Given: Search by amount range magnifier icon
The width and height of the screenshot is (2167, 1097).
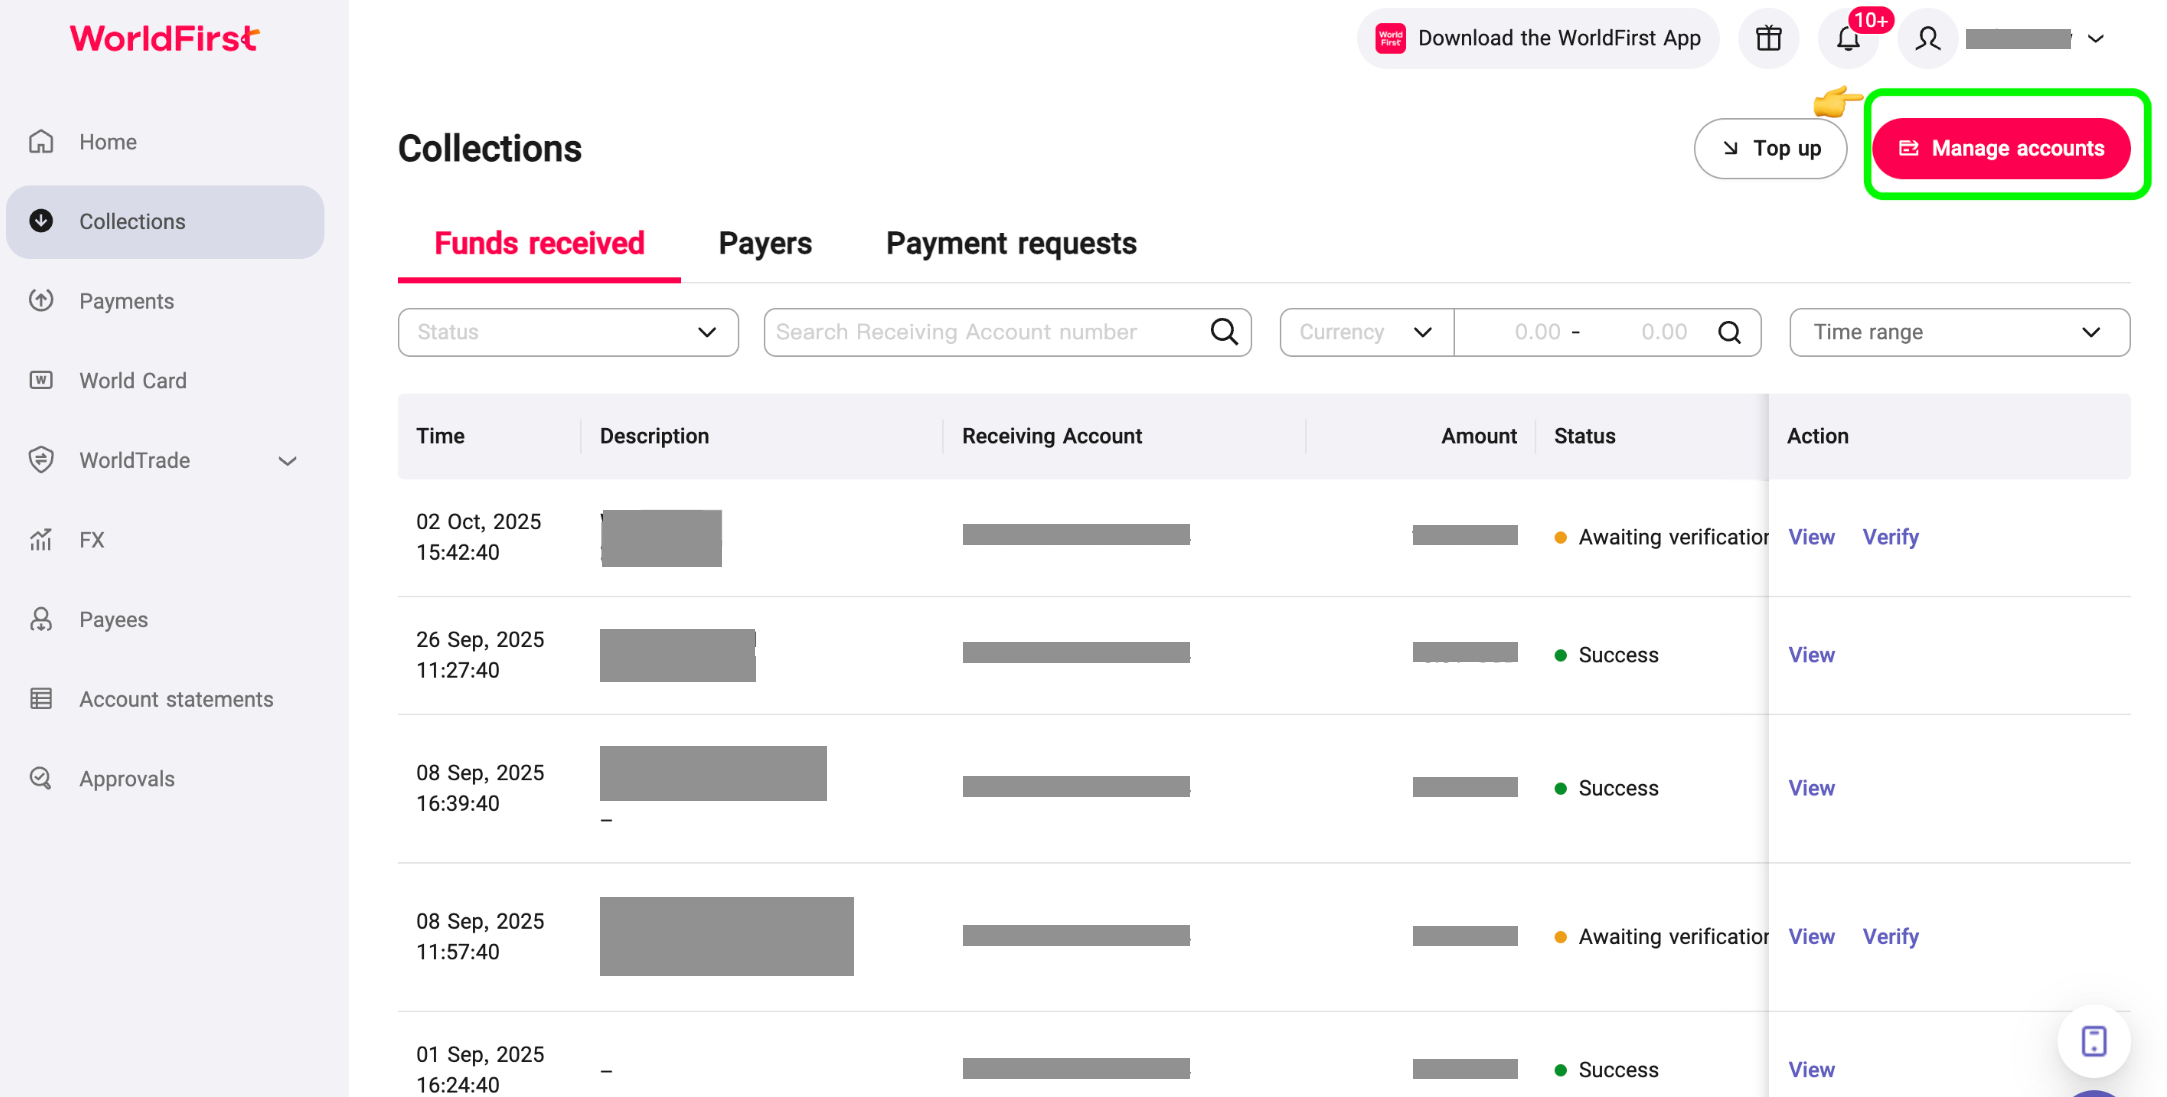Looking at the screenshot, I should tap(1729, 332).
